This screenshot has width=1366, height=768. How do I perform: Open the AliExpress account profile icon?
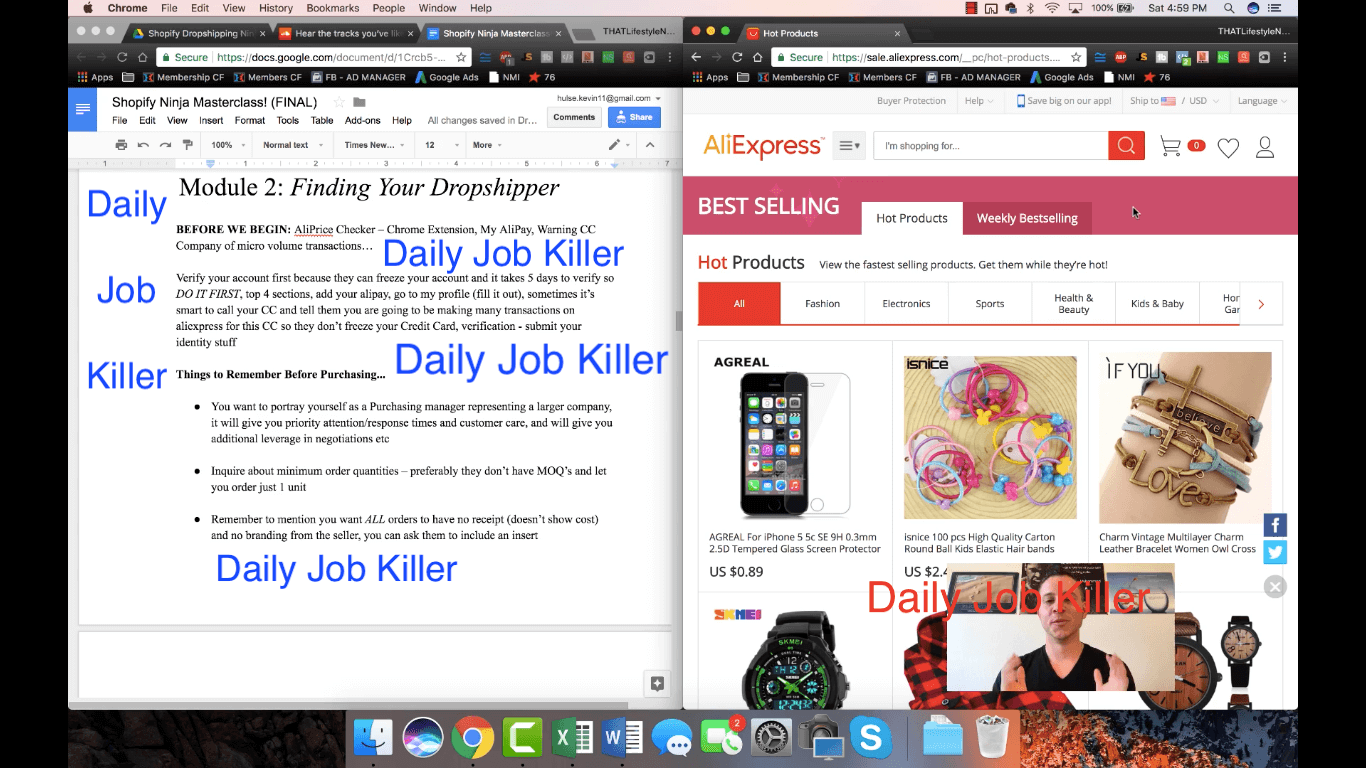tap(1265, 148)
